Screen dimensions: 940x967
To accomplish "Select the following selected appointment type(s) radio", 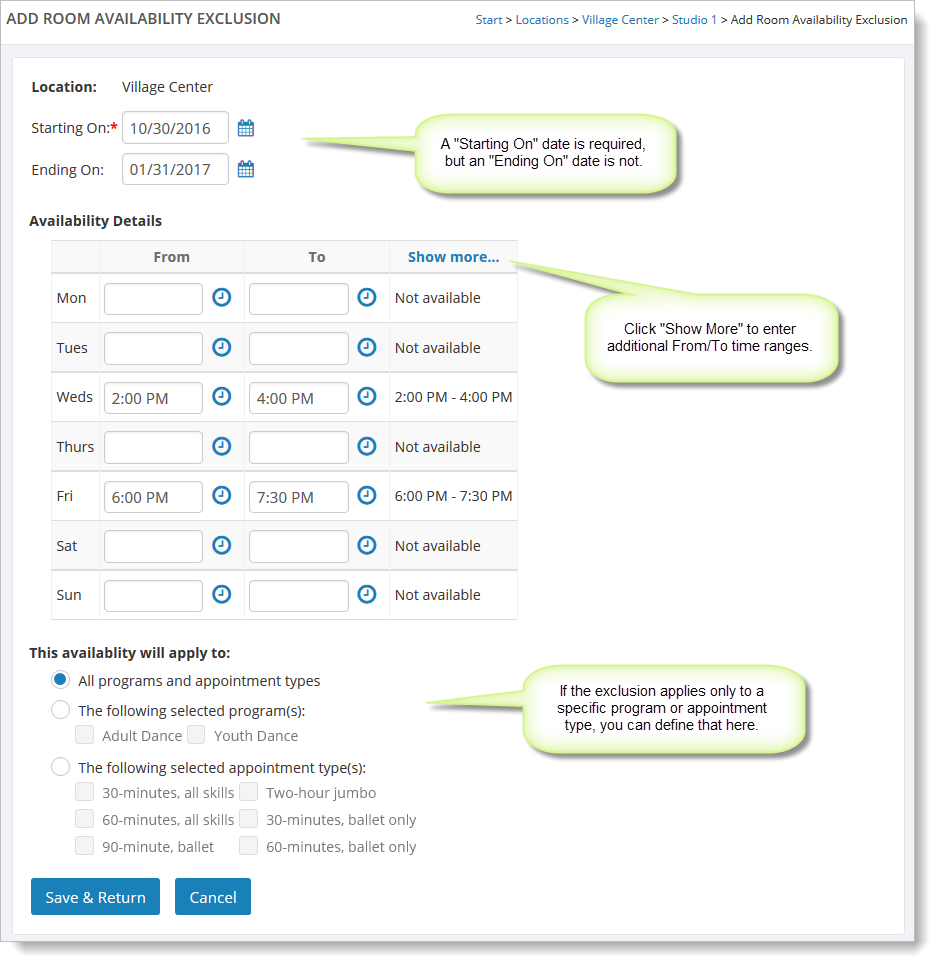I will pyautogui.click(x=60, y=767).
